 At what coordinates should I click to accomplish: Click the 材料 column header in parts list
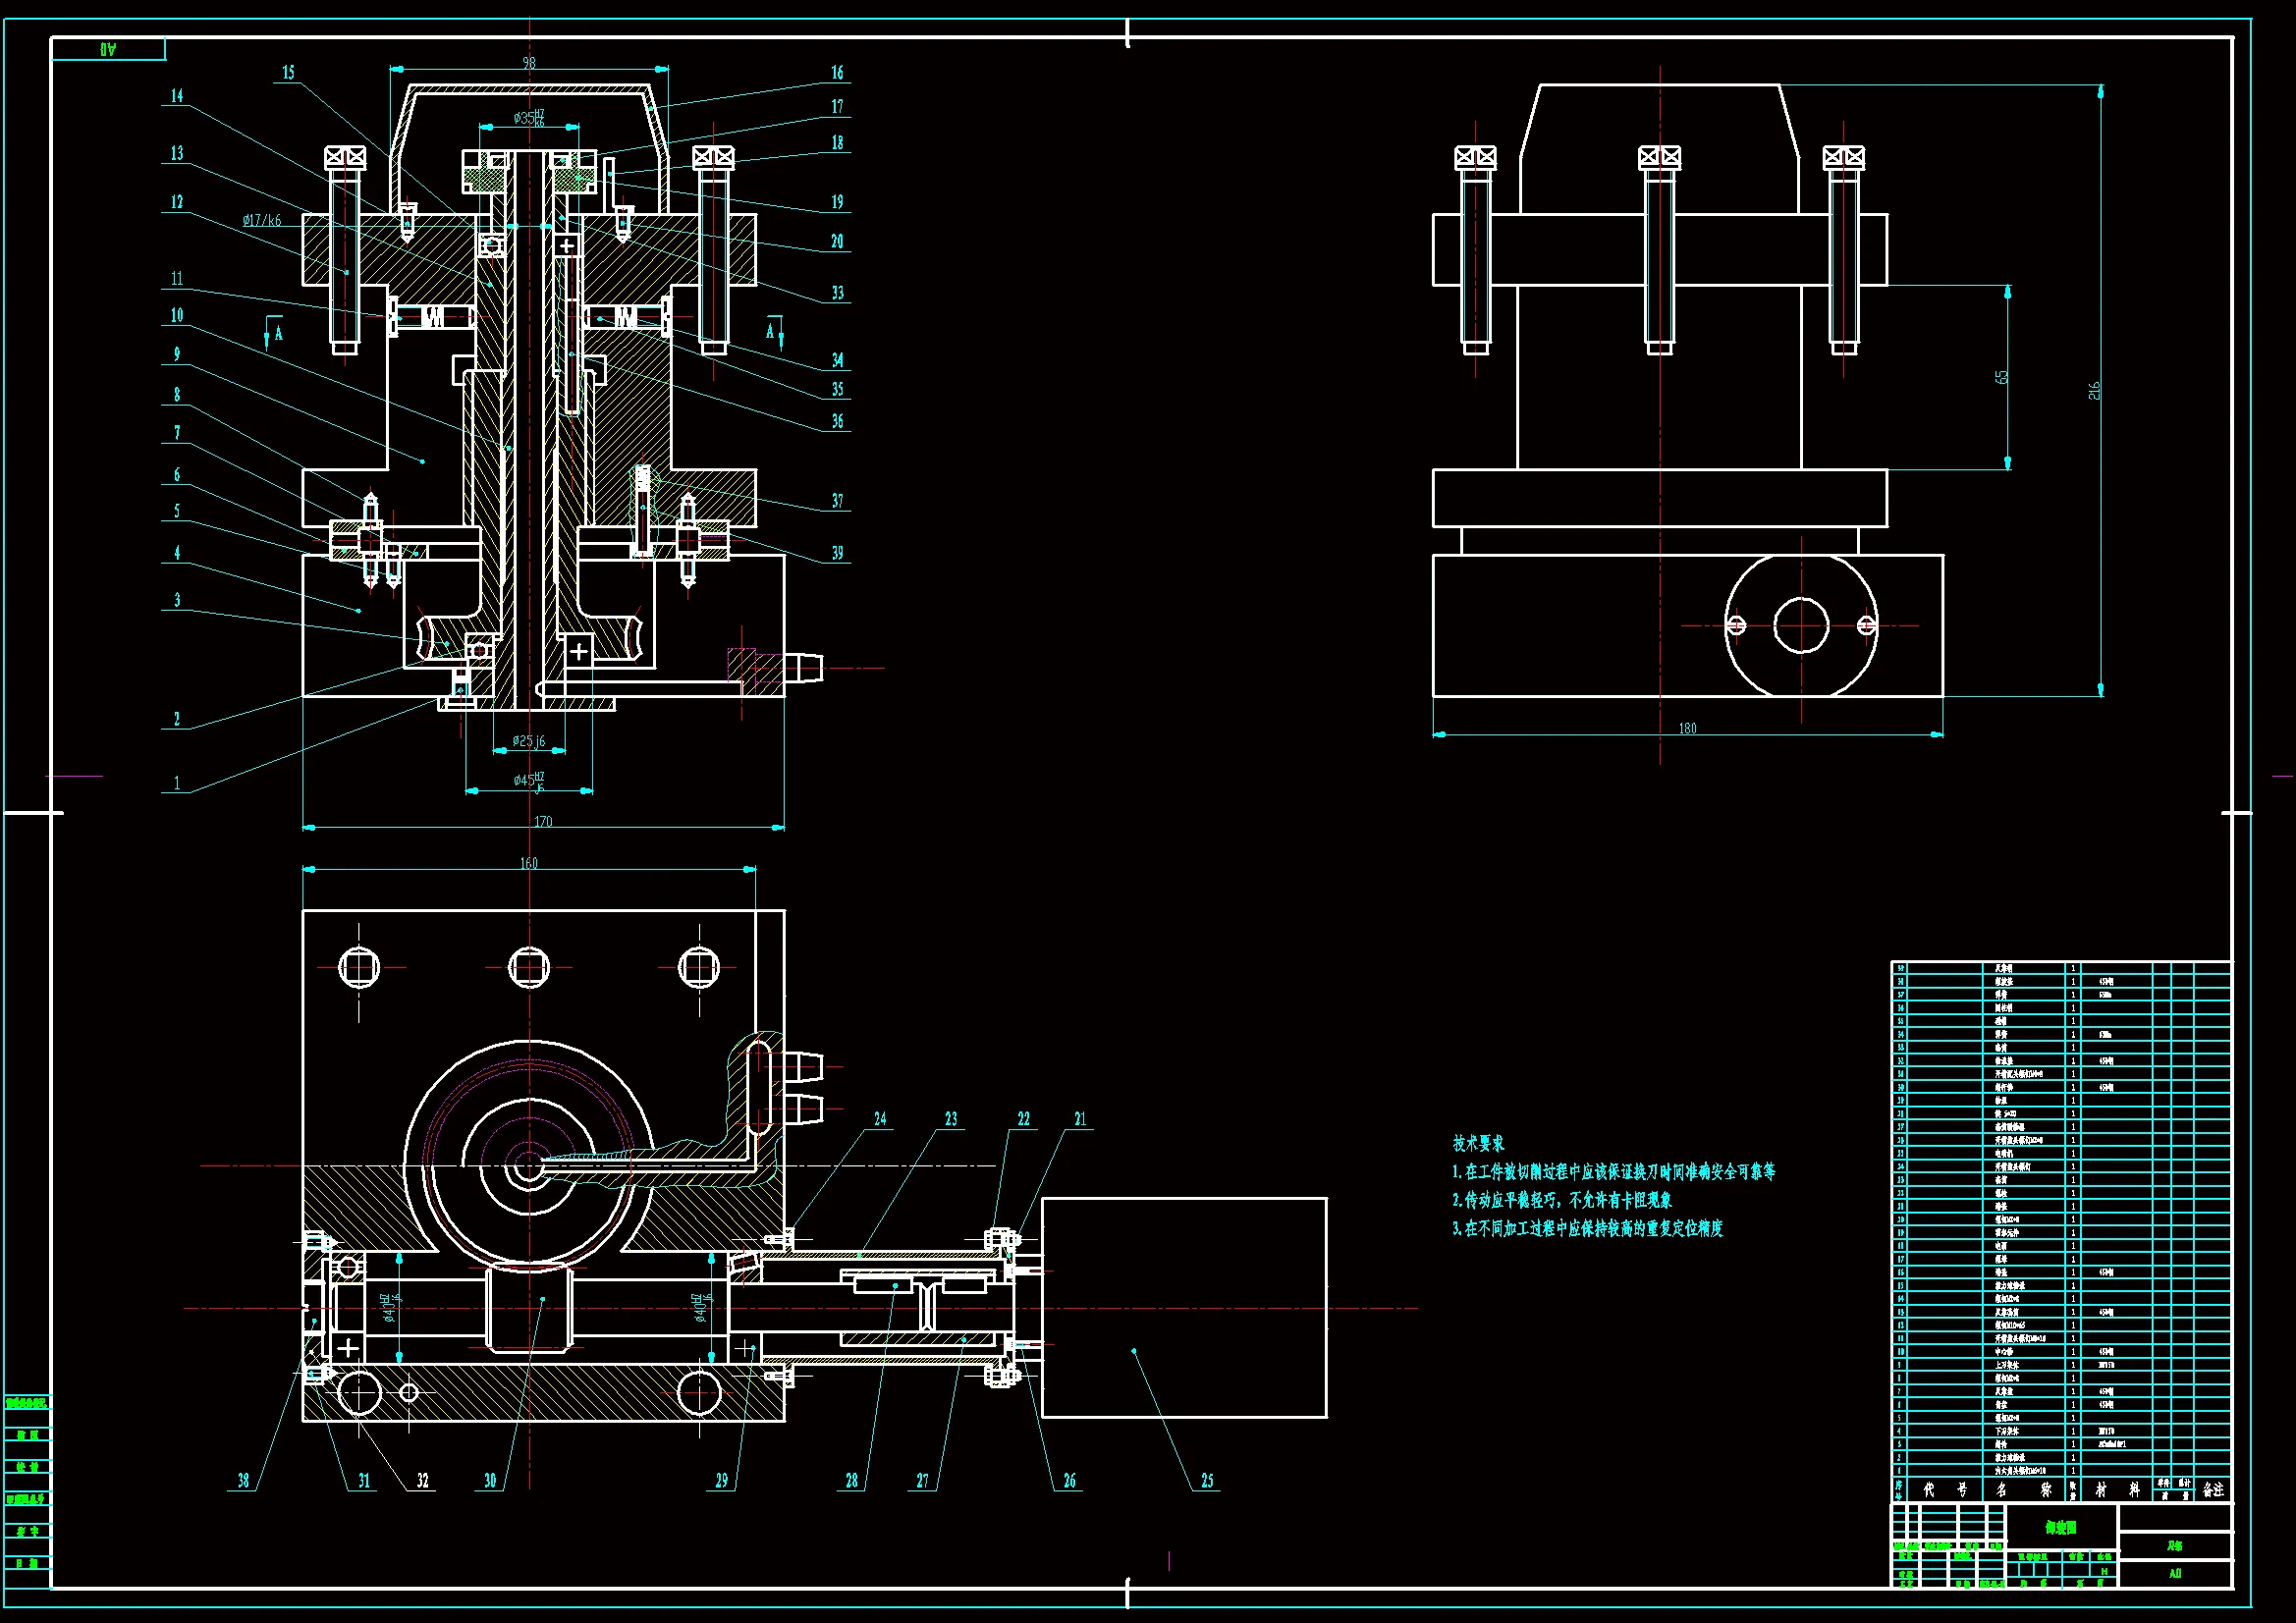click(2116, 1489)
